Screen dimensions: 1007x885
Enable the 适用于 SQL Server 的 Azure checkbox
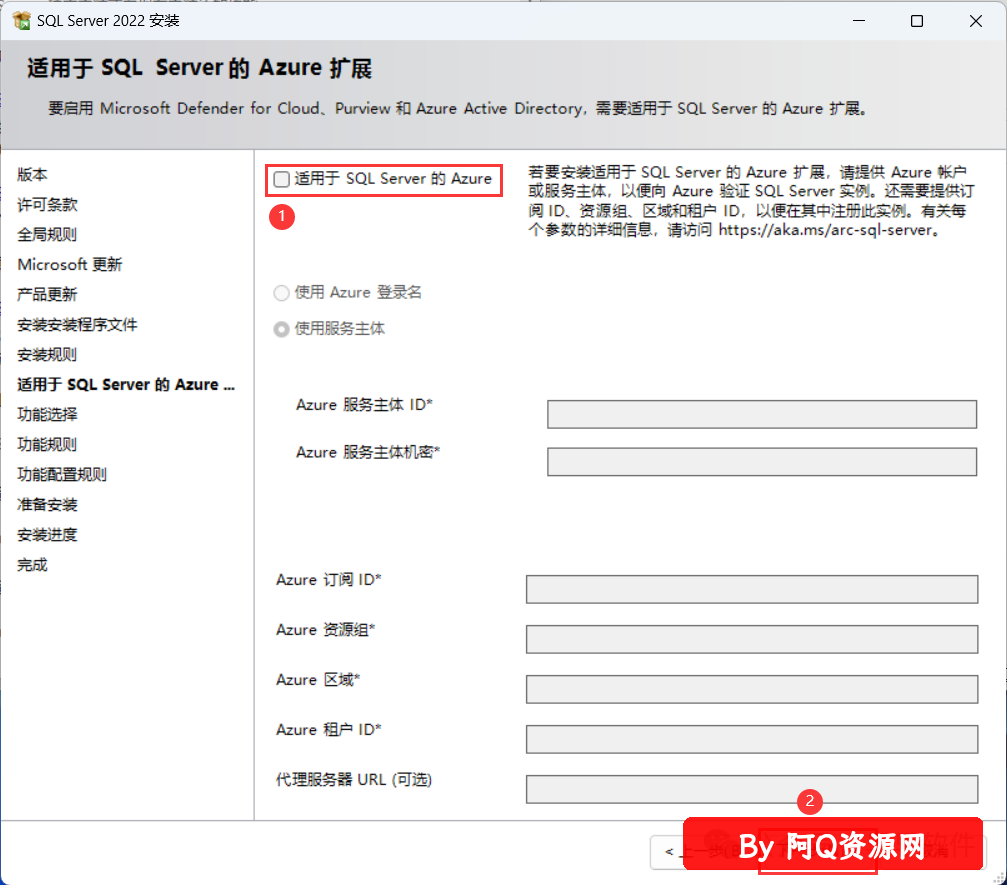point(281,179)
